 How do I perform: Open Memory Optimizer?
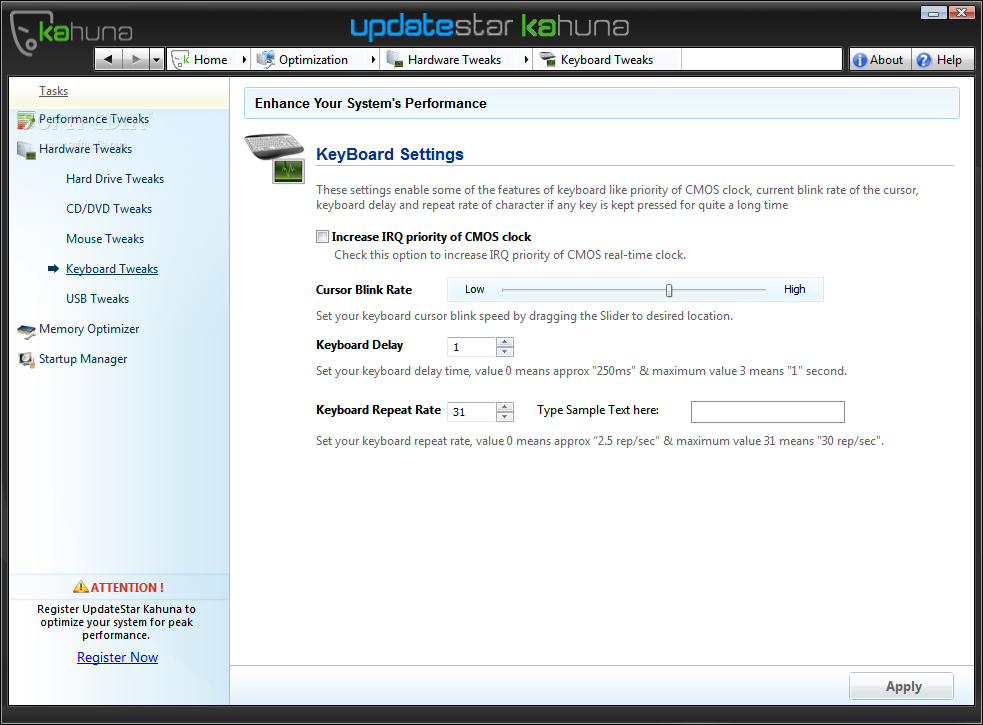click(x=89, y=329)
